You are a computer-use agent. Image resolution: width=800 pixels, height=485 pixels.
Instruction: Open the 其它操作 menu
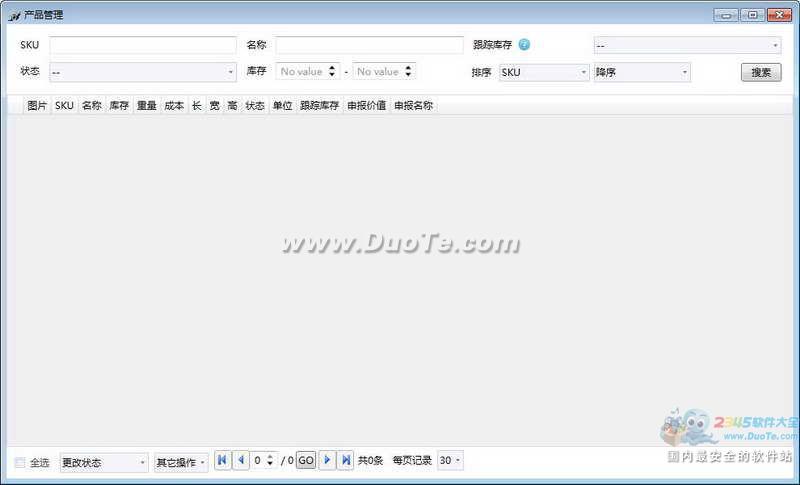[181, 462]
